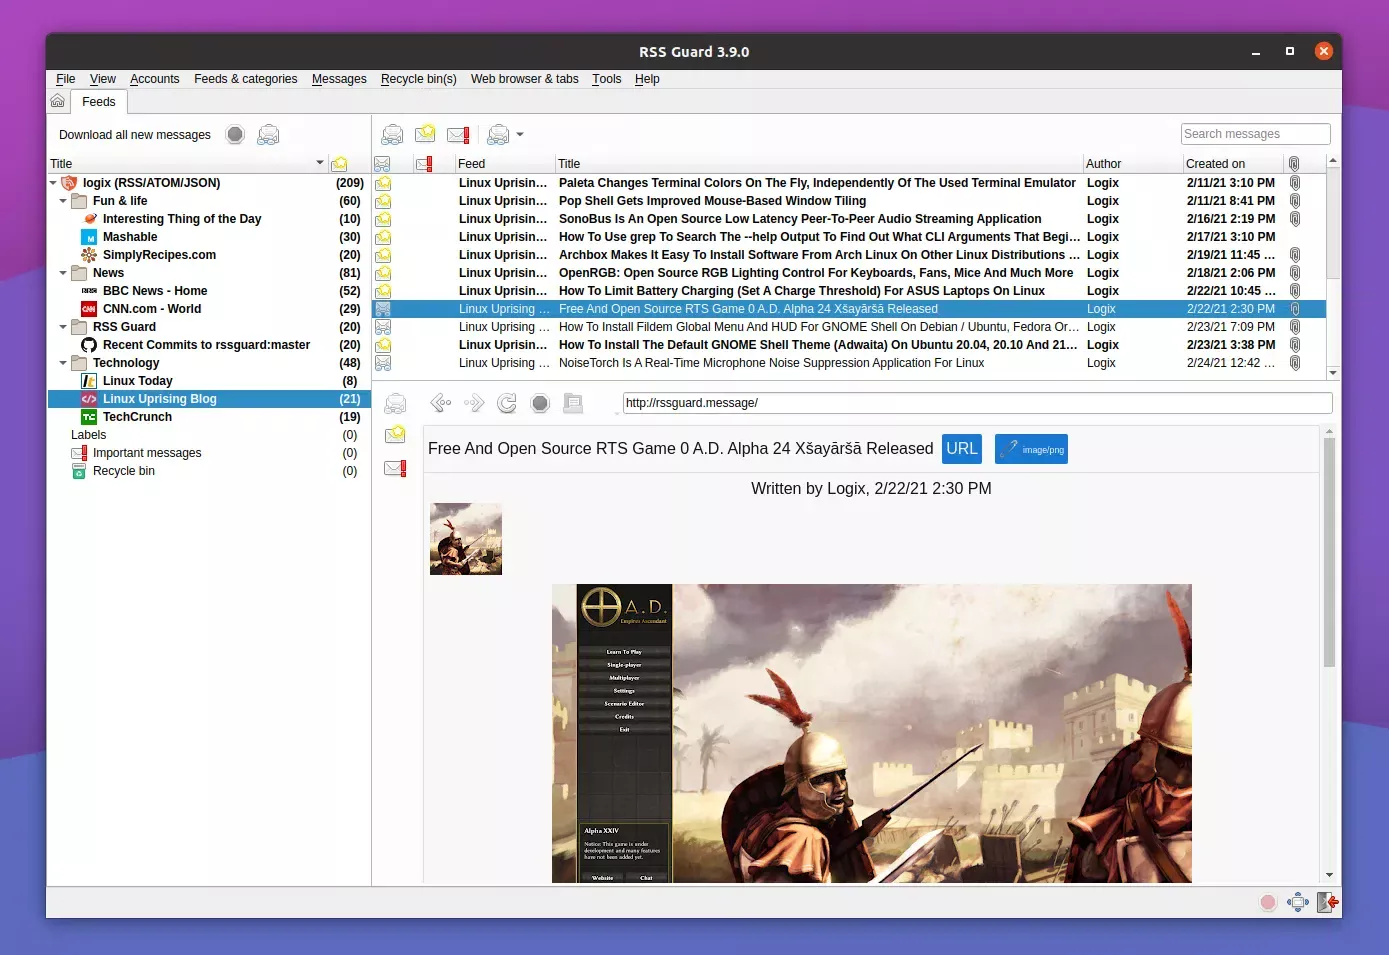Open the feed update dropdown arrow

tap(519, 134)
